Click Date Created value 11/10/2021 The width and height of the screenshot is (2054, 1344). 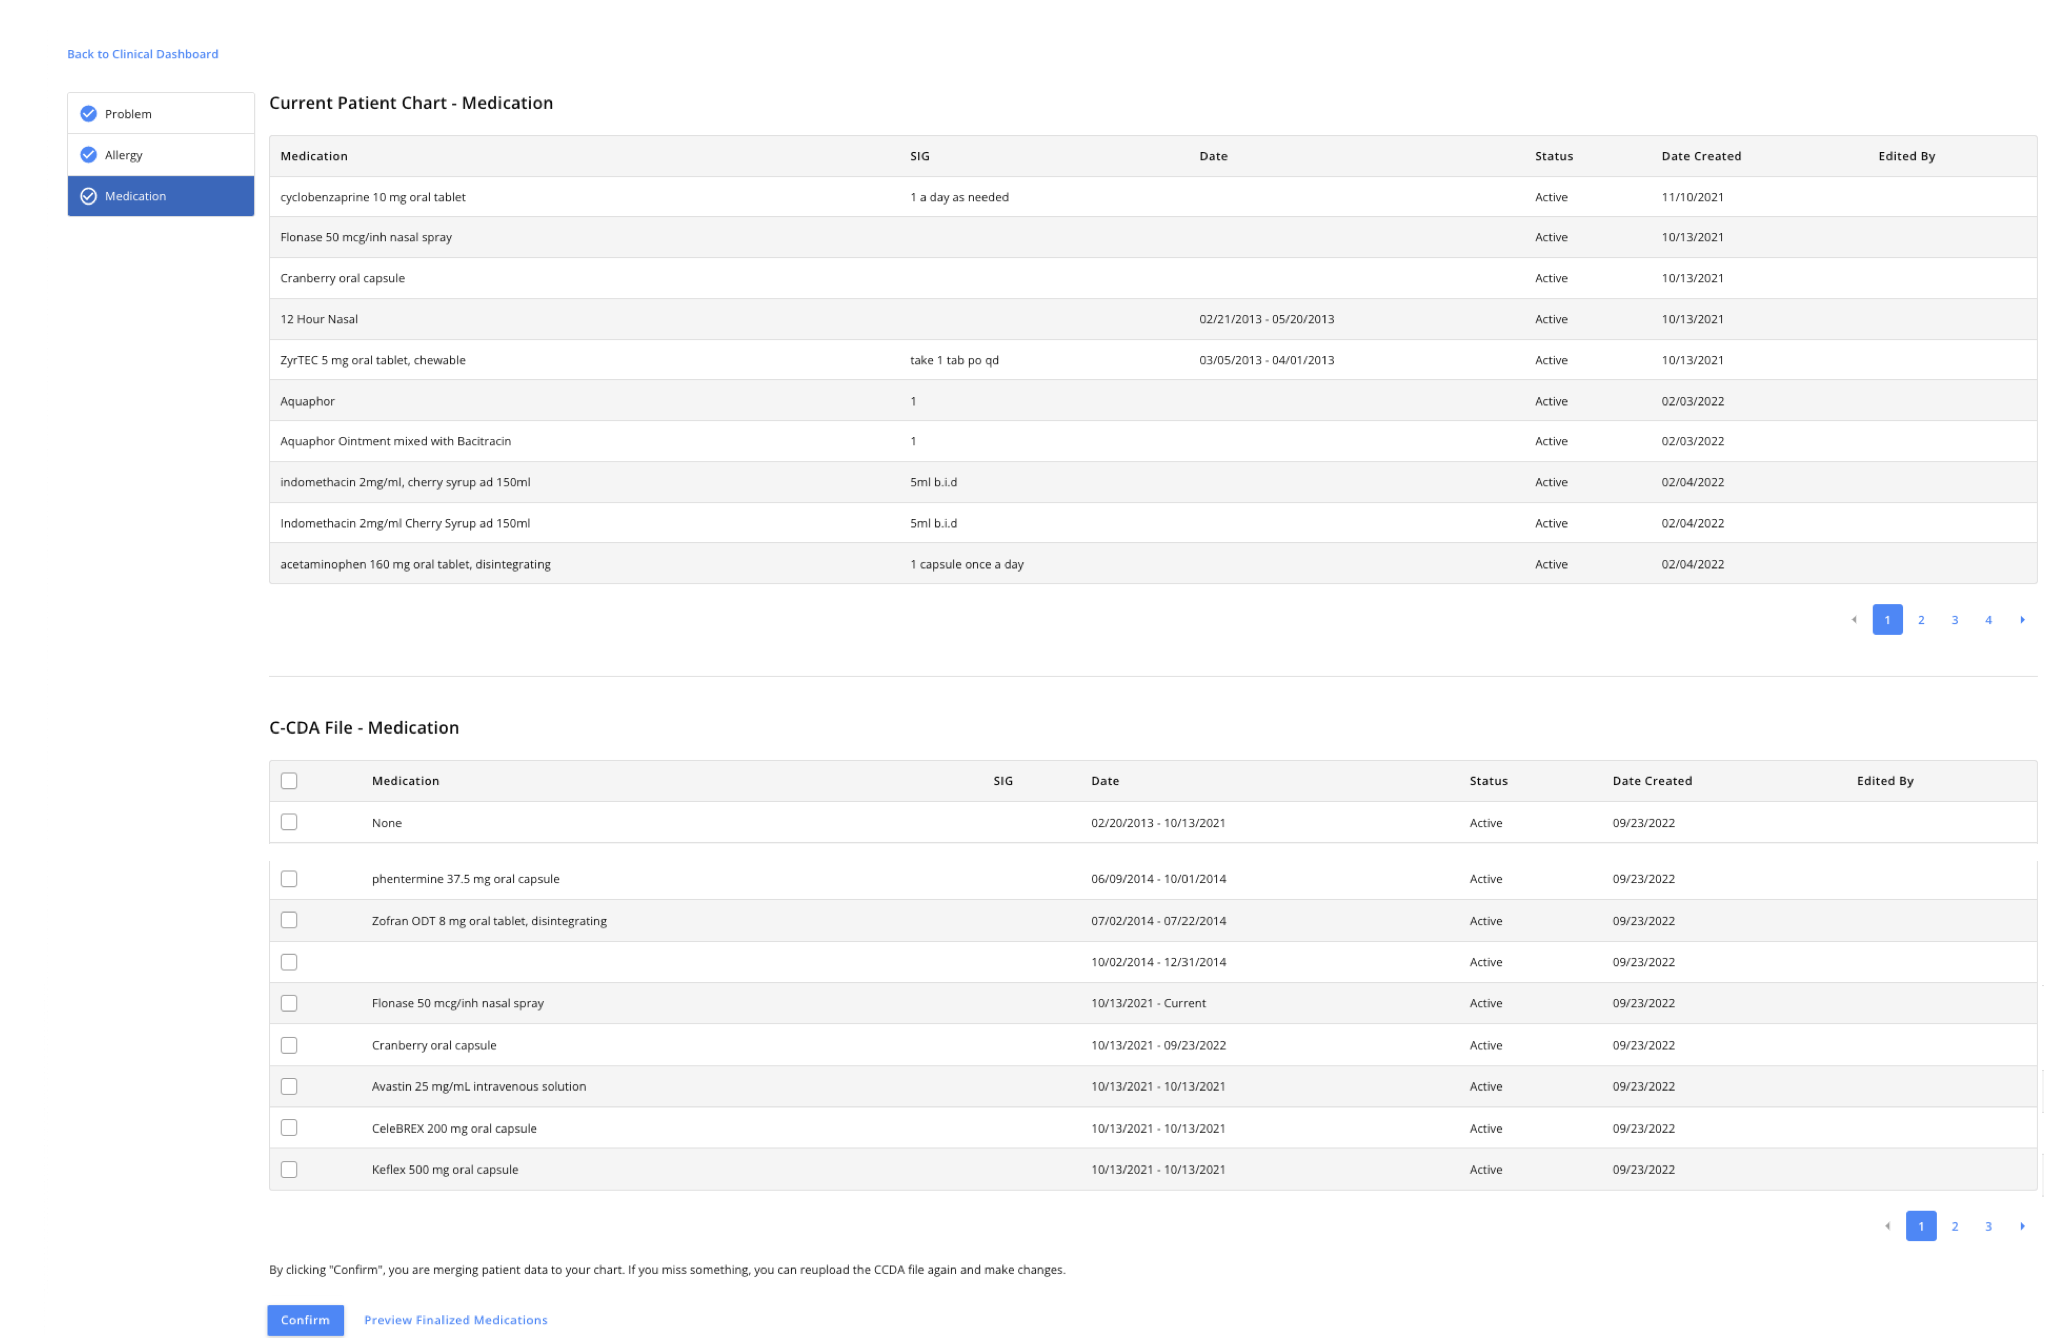[x=1692, y=197]
